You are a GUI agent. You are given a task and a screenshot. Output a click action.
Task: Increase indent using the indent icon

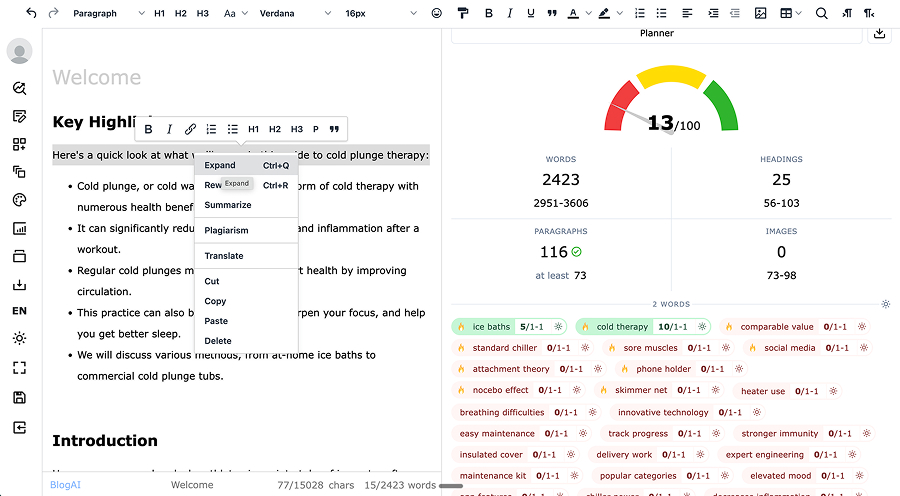[713, 13]
